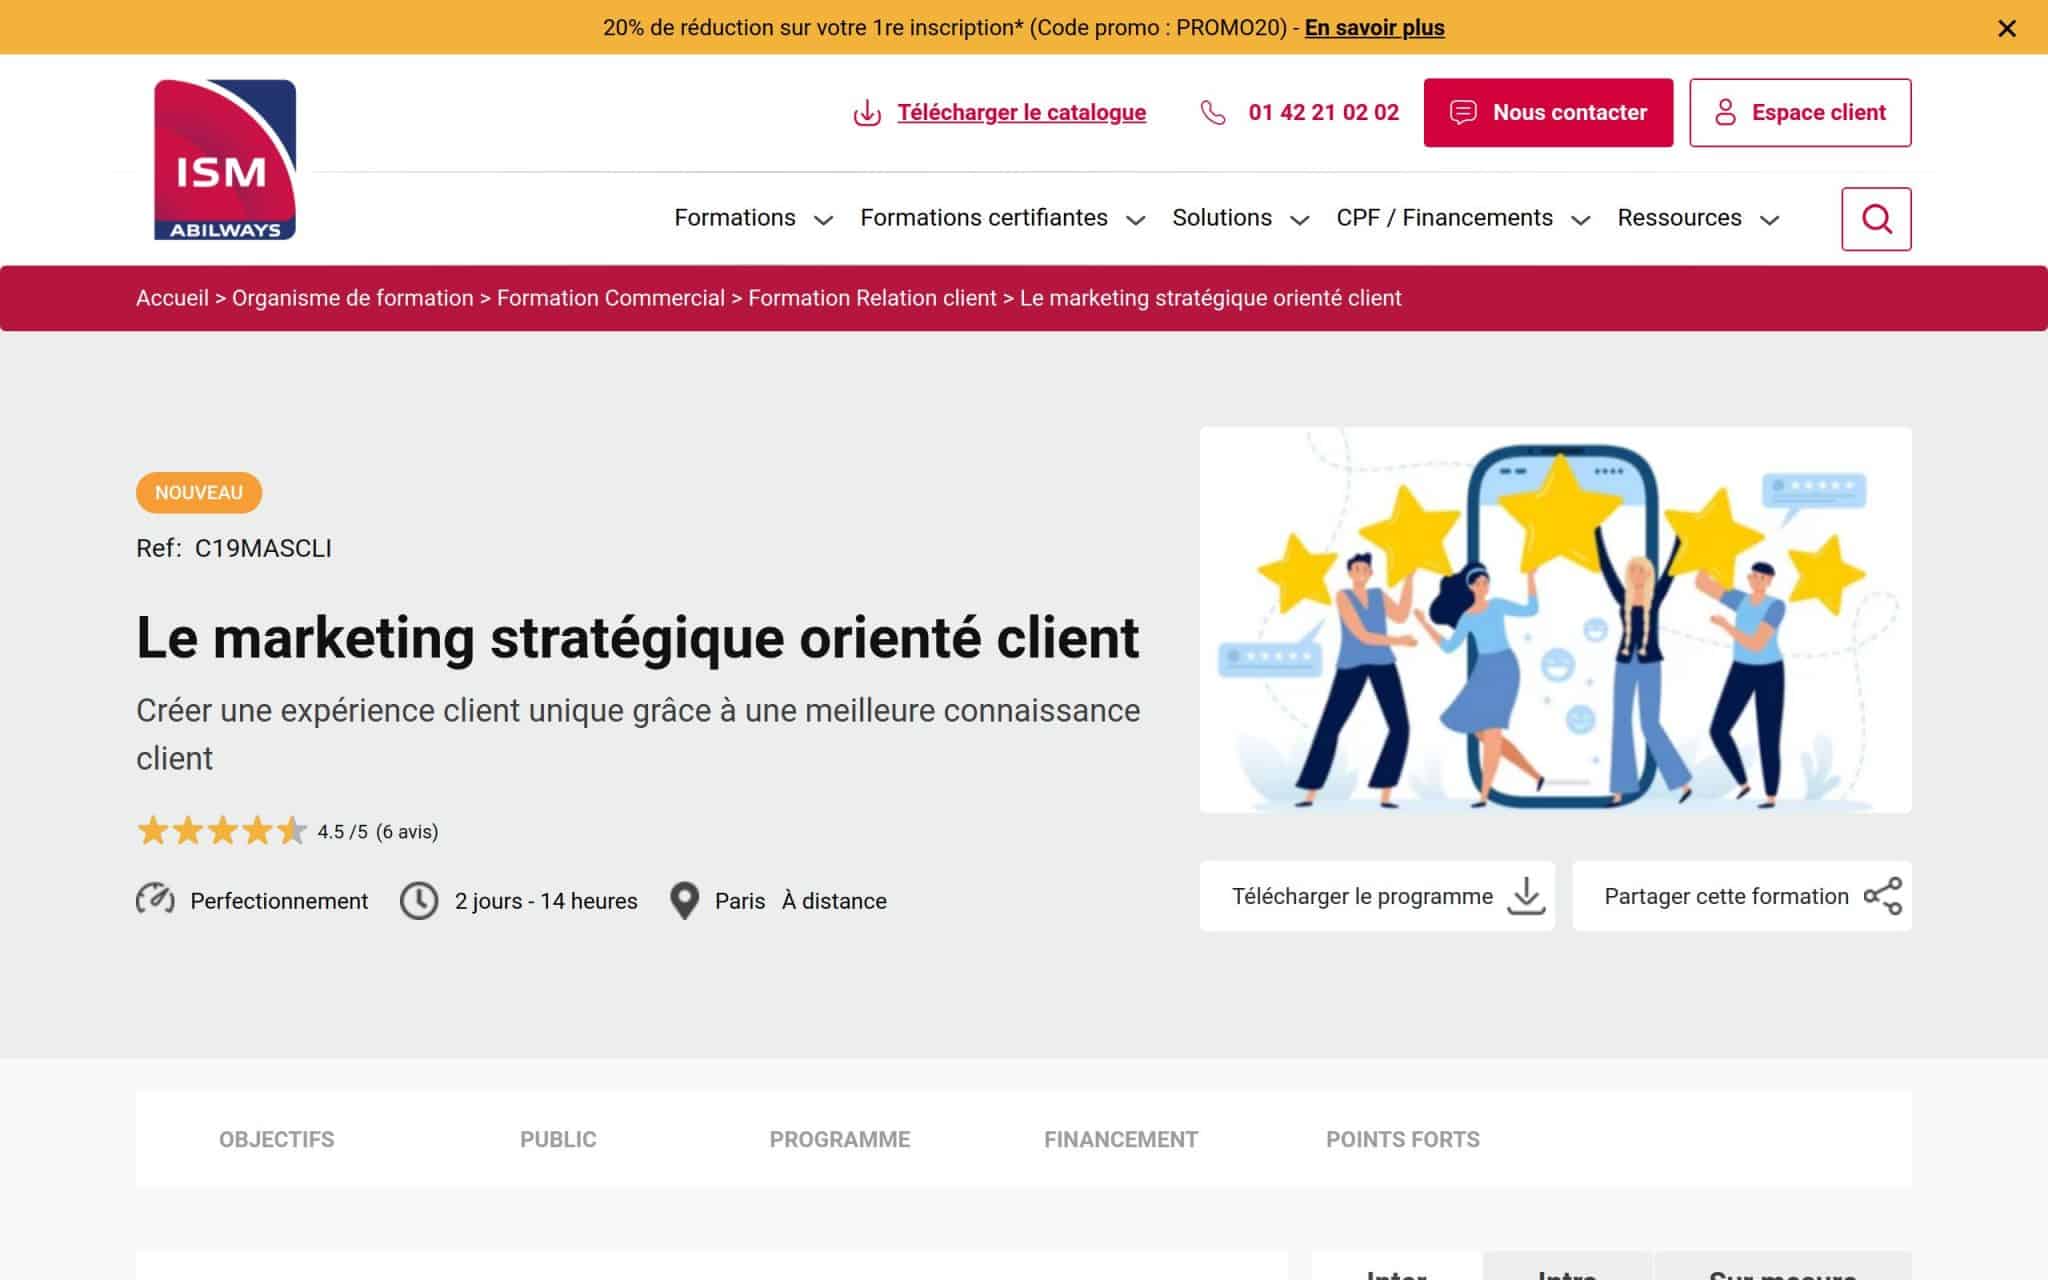
Task: Click the page title heading
Action: (x=638, y=638)
